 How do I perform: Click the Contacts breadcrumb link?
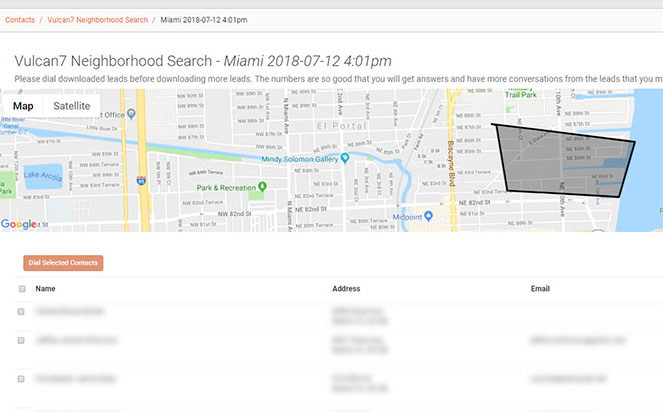[20, 20]
